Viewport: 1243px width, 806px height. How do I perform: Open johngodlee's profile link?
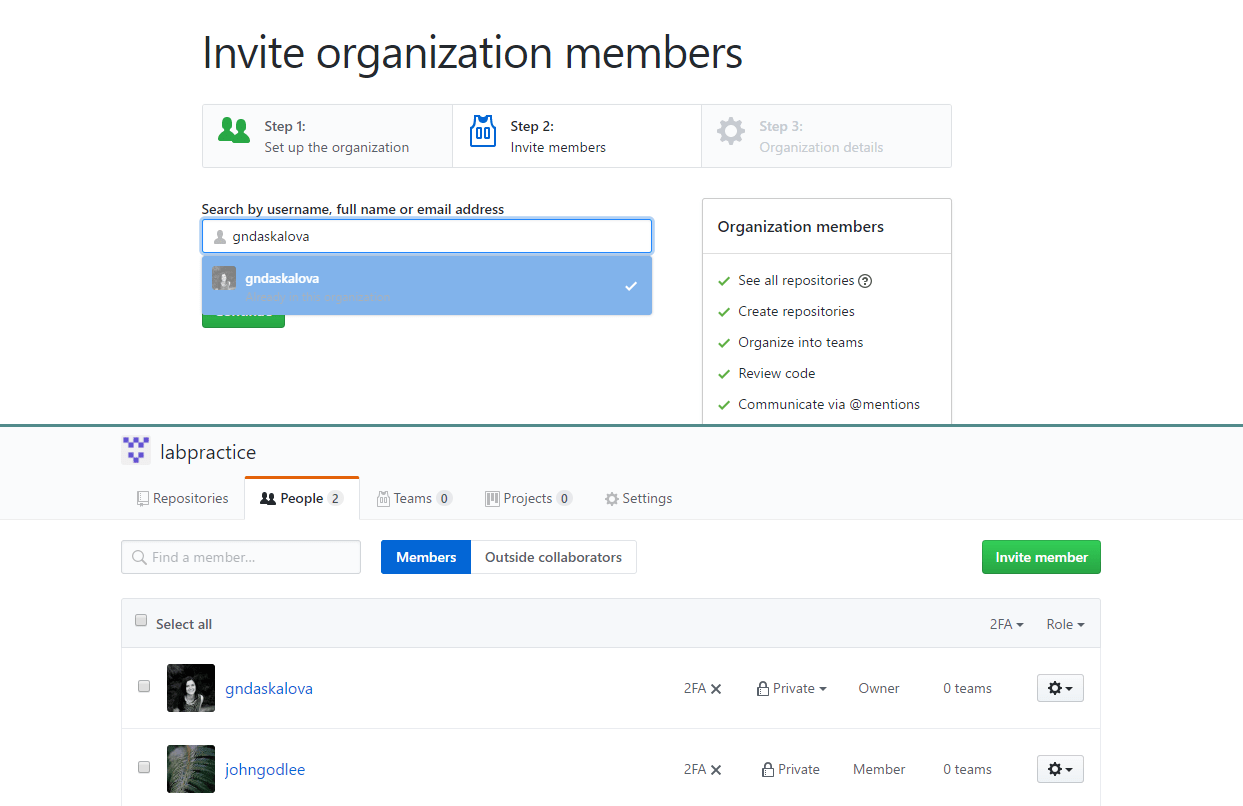pyautogui.click(x=264, y=769)
